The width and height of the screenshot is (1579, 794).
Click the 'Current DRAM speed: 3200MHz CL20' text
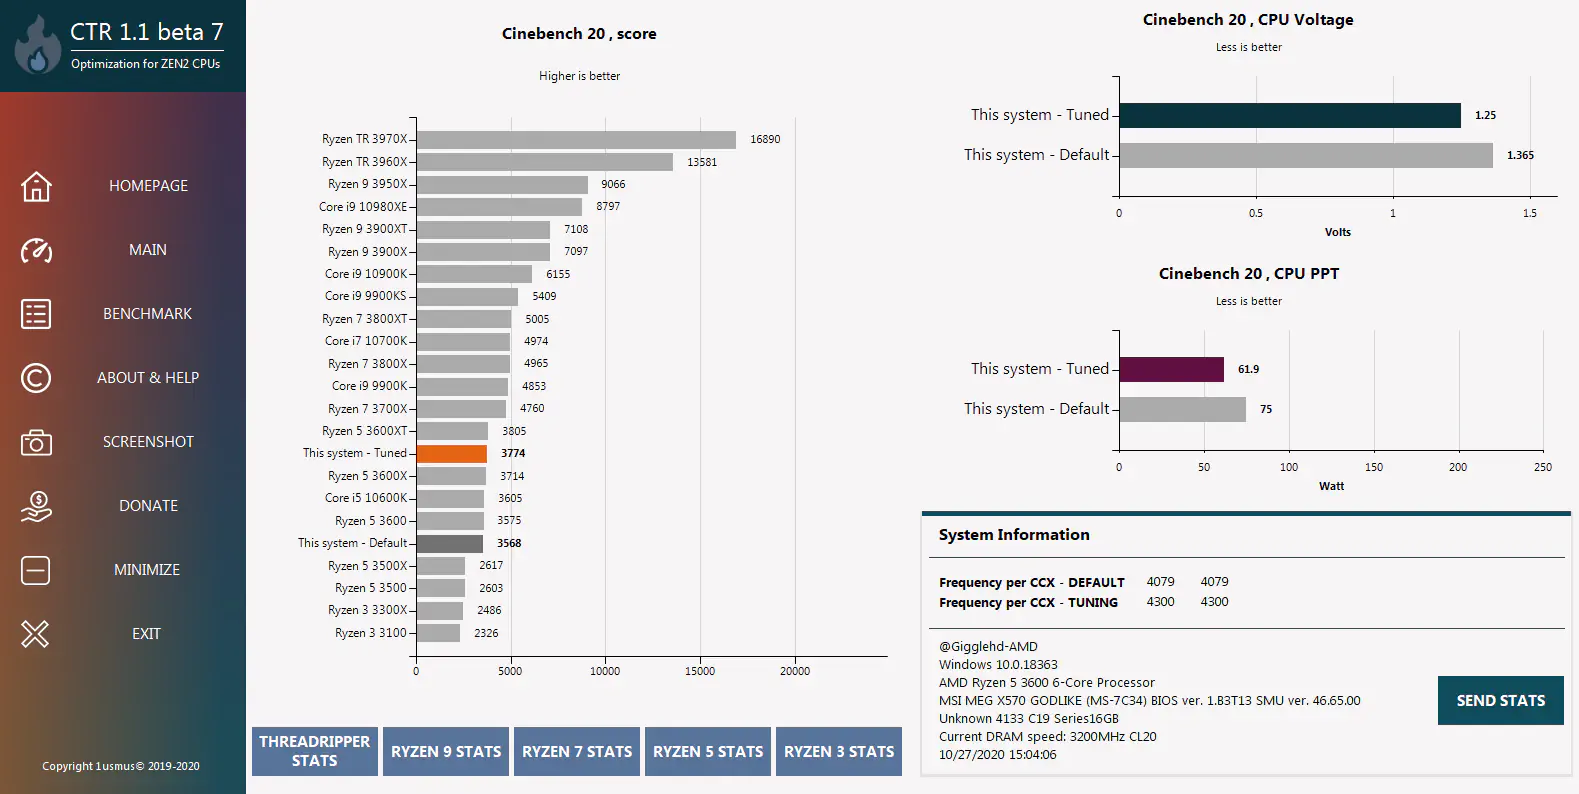1047,737
